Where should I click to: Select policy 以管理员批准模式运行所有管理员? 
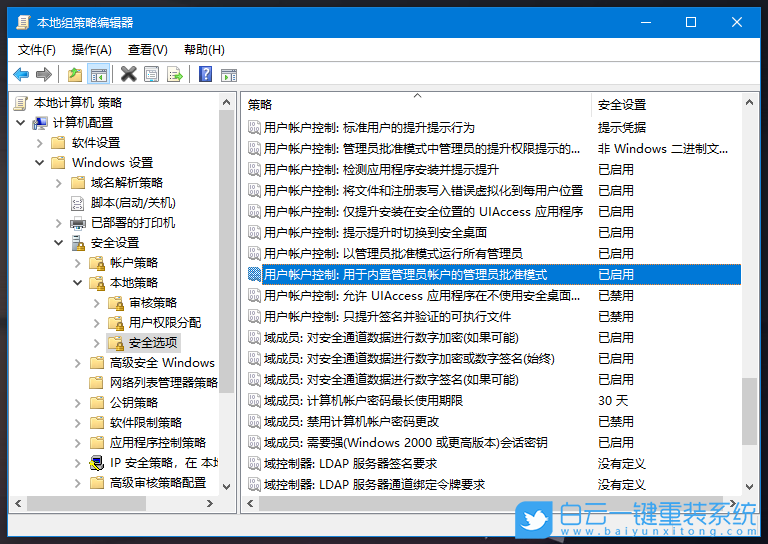393,254
